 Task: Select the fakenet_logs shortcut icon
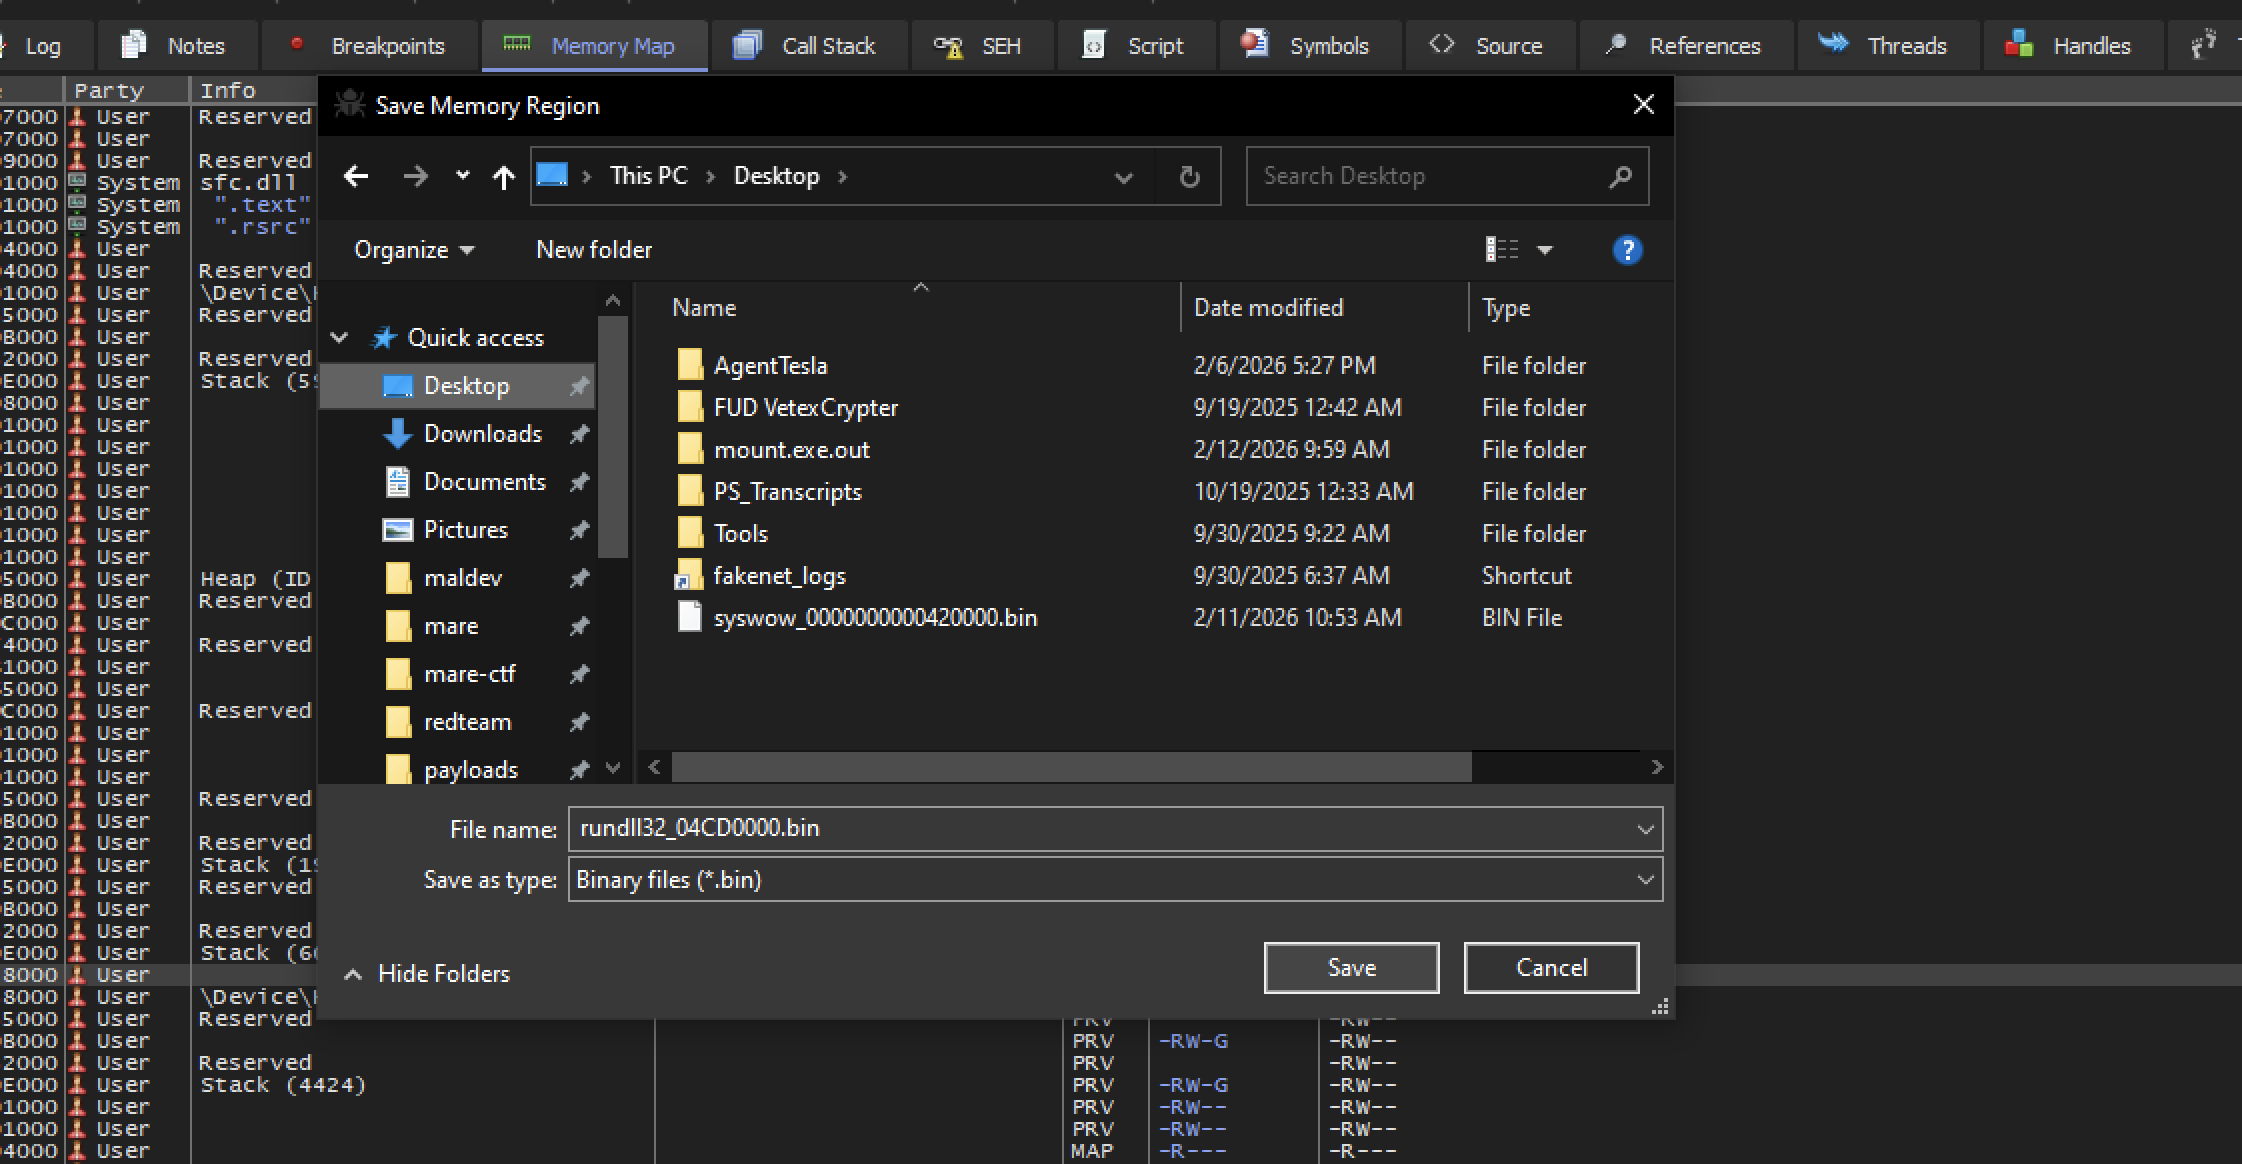click(x=690, y=575)
